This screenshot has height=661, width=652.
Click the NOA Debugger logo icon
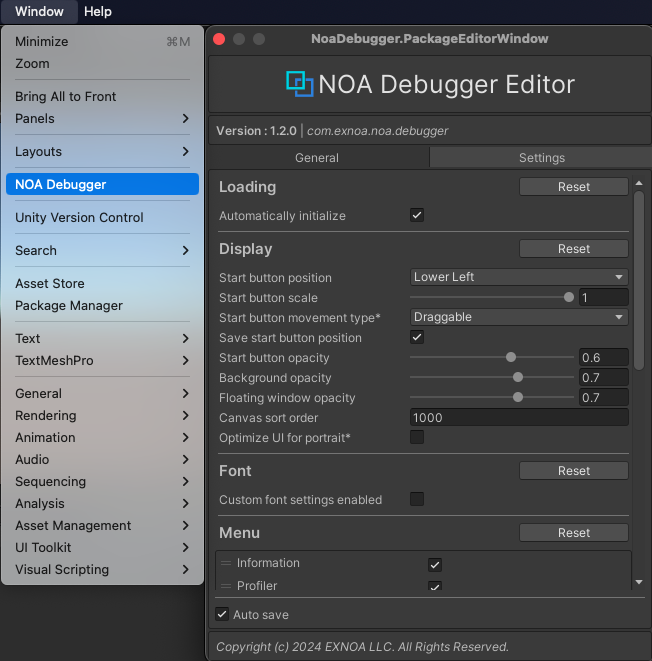tap(300, 84)
